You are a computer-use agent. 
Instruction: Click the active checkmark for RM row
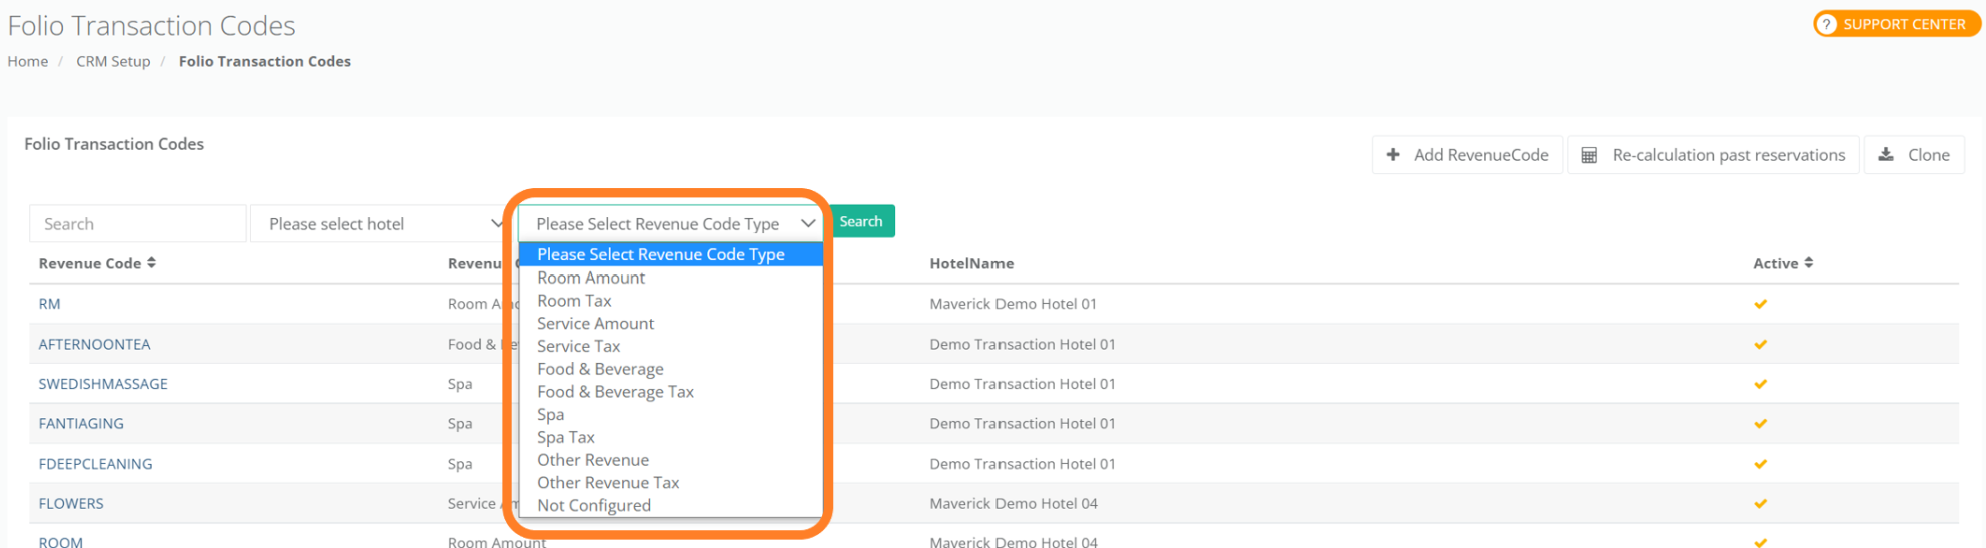(x=1760, y=304)
